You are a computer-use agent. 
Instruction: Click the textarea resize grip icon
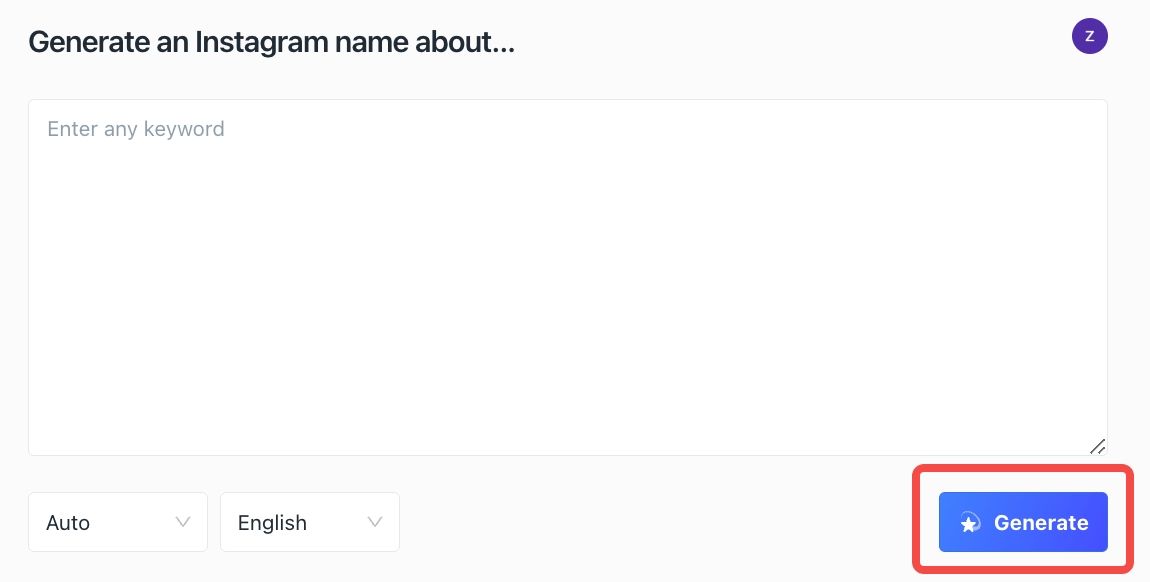pyautogui.click(x=1097, y=446)
